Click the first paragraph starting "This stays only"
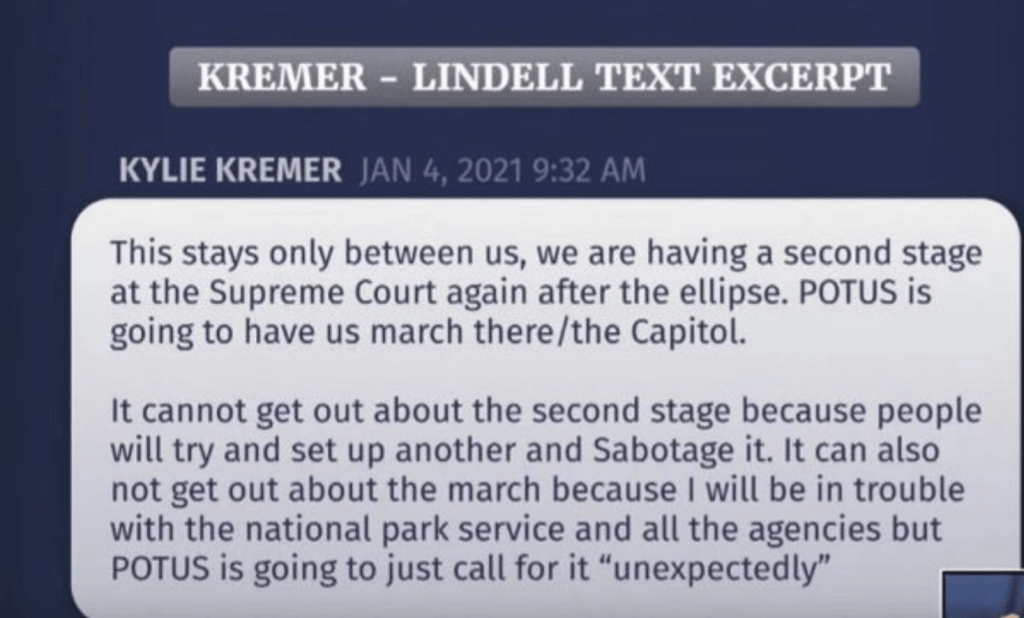Viewport: 1024px width, 618px height. pyautogui.click(x=545, y=290)
